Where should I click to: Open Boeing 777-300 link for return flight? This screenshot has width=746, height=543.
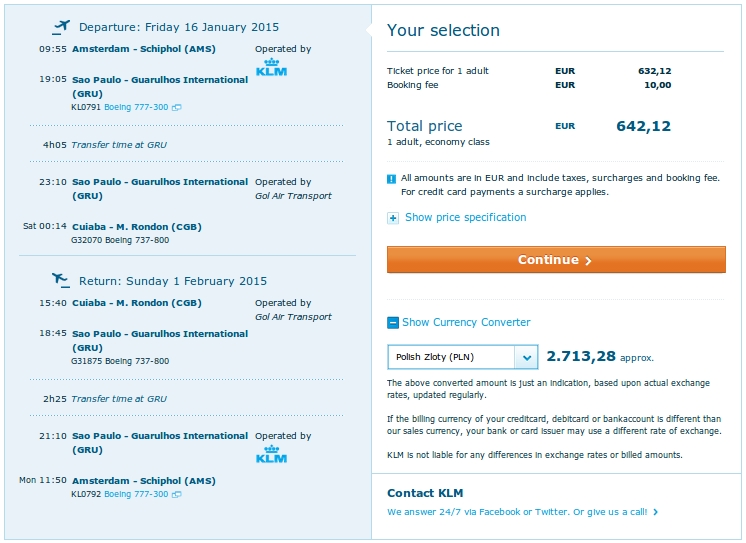(136, 494)
